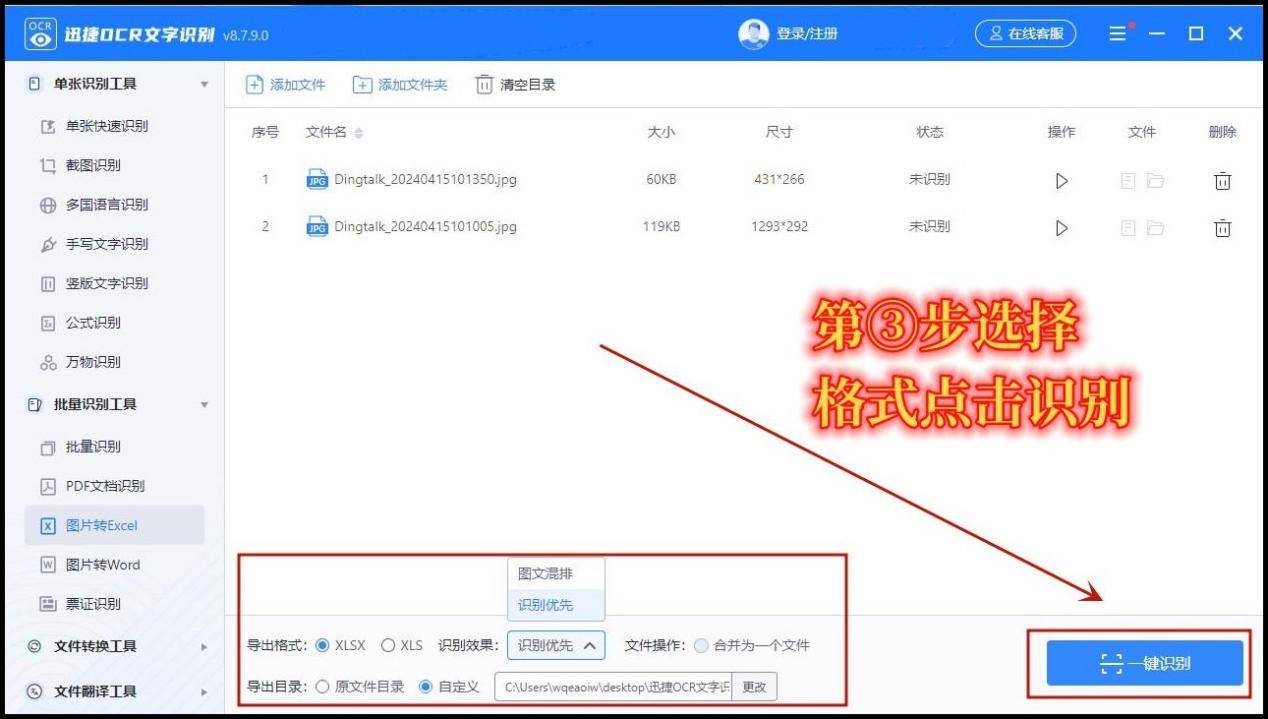Collapse the 批量识别工具 group
Image resolution: width=1268 pixels, height=719 pixels.
click(204, 404)
